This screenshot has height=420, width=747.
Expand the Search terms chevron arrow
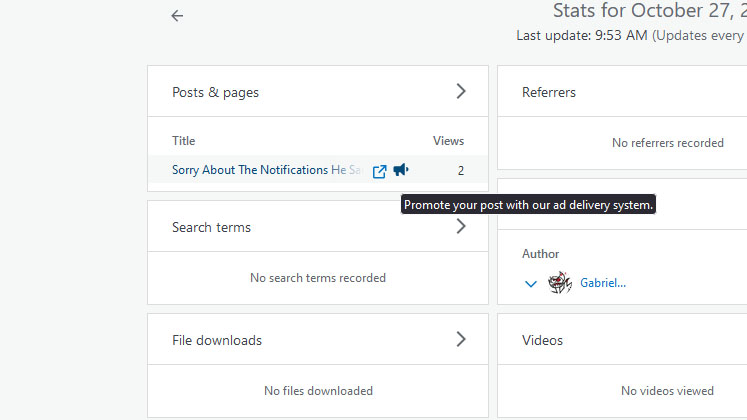point(461,226)
